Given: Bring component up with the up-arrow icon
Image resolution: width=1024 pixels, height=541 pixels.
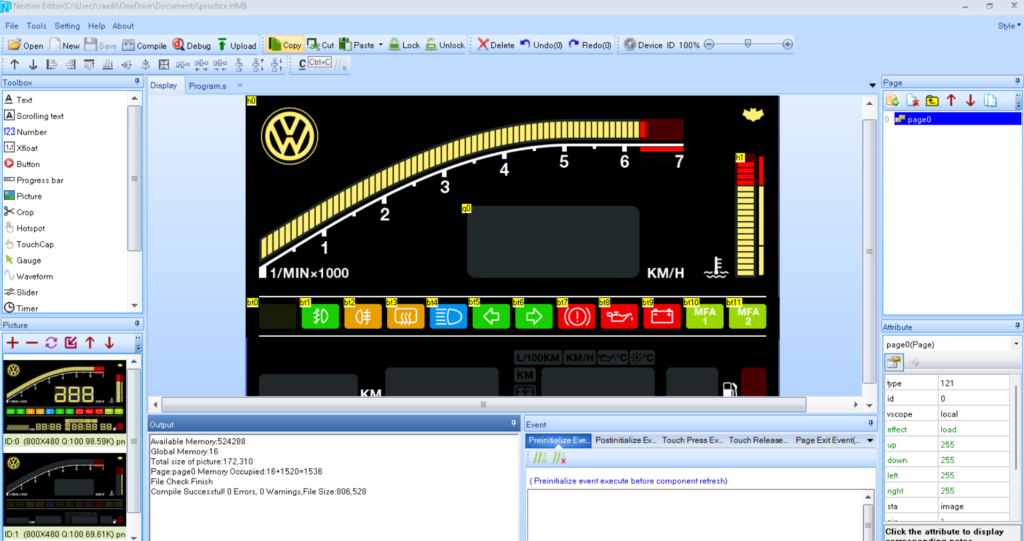Looking at the screenshot, I should tap(14, 64).
